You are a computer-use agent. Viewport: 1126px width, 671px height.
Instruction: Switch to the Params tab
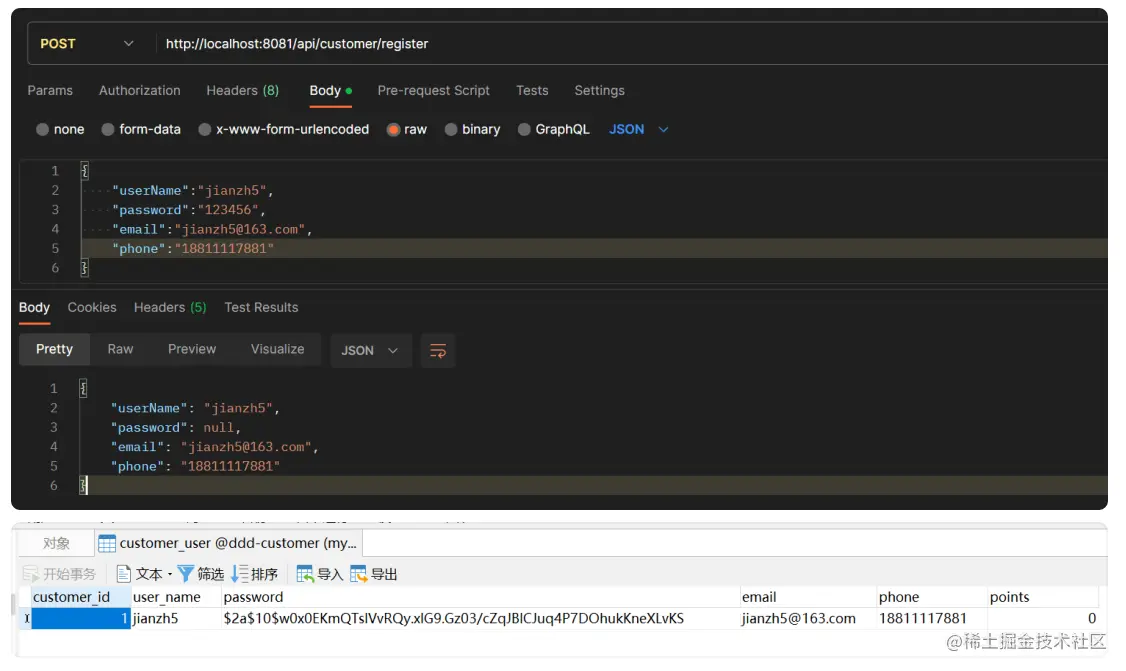pos(50,91)
